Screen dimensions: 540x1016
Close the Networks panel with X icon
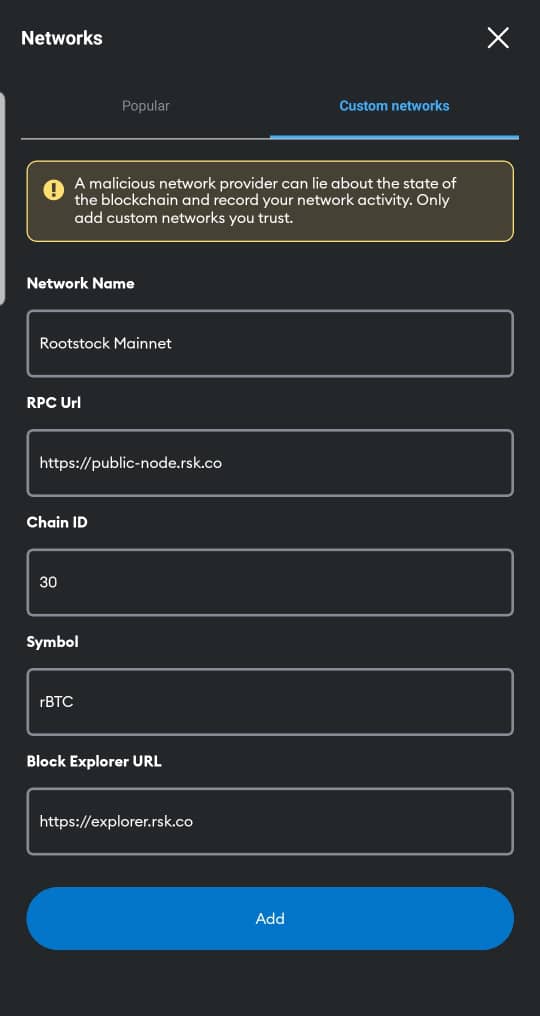point(498,38)
